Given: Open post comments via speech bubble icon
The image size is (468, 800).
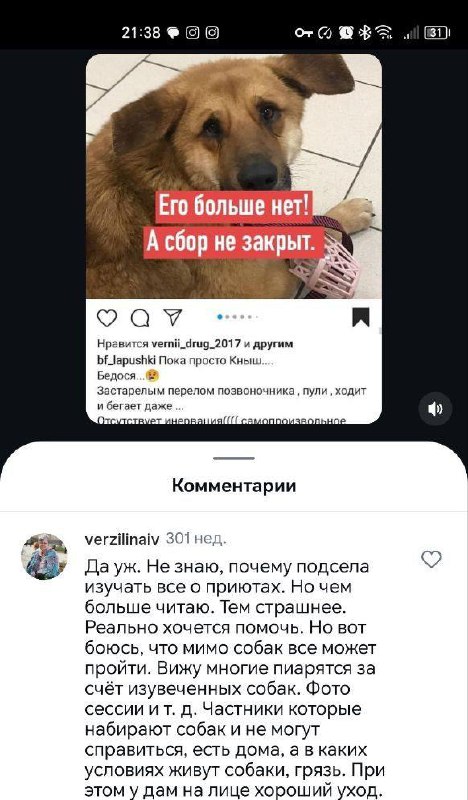Looking at the screenshot, I should click(140, 318).
